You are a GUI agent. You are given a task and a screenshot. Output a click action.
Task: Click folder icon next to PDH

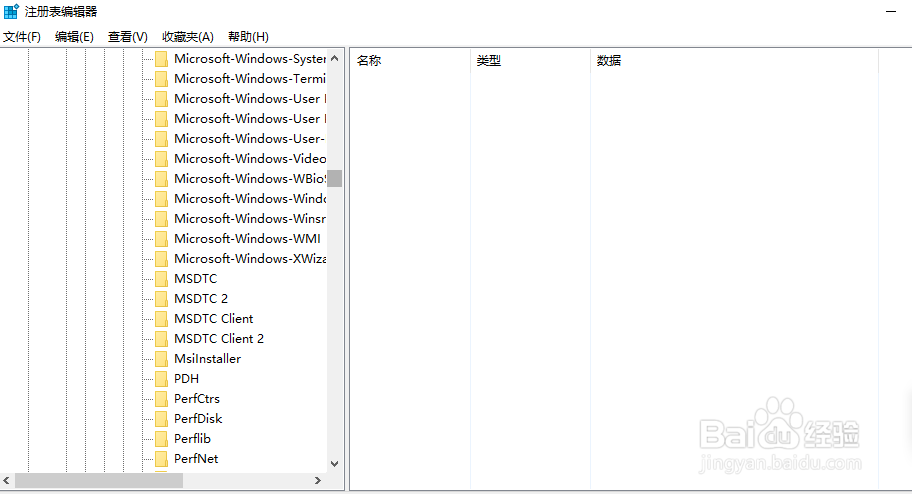161,379
